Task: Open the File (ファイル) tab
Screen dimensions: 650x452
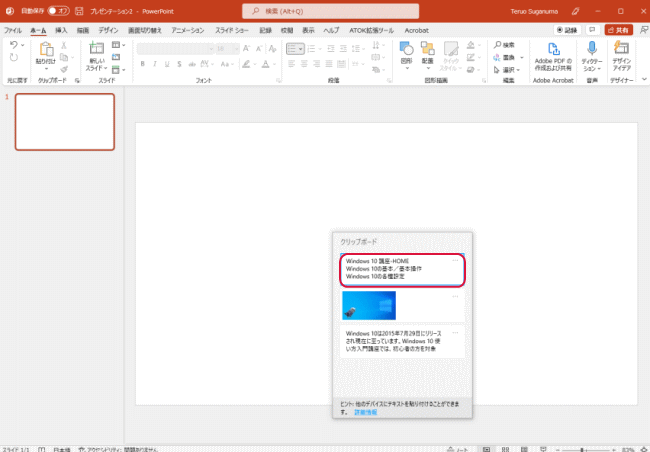Action: coord(13,30)
